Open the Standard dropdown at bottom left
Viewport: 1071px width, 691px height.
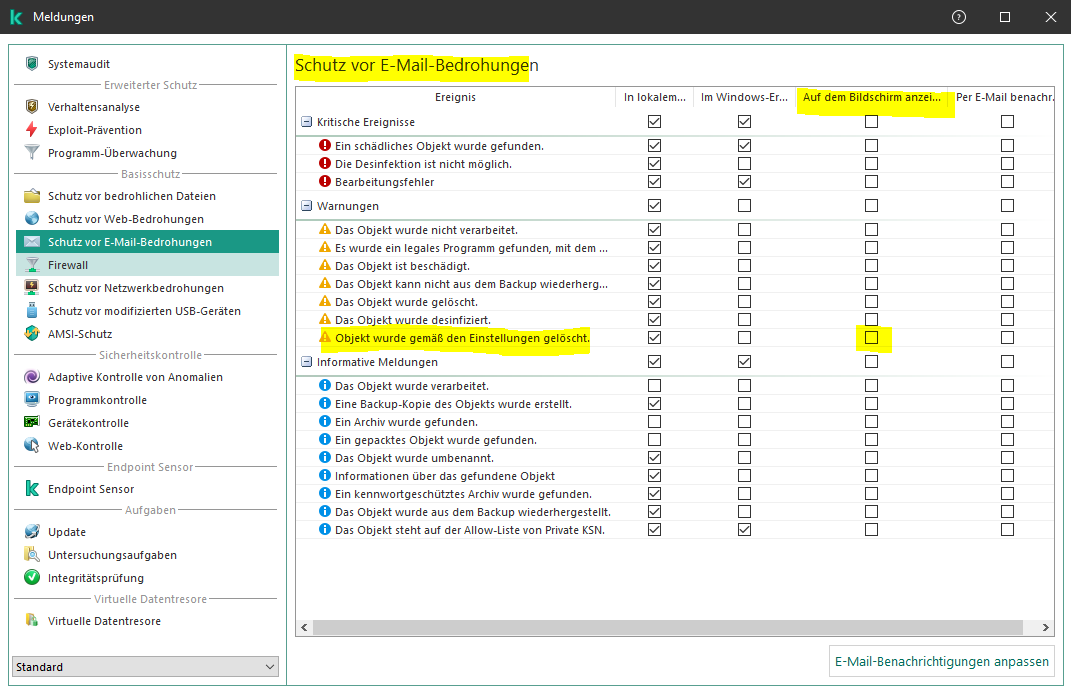(x=145, y=667)
